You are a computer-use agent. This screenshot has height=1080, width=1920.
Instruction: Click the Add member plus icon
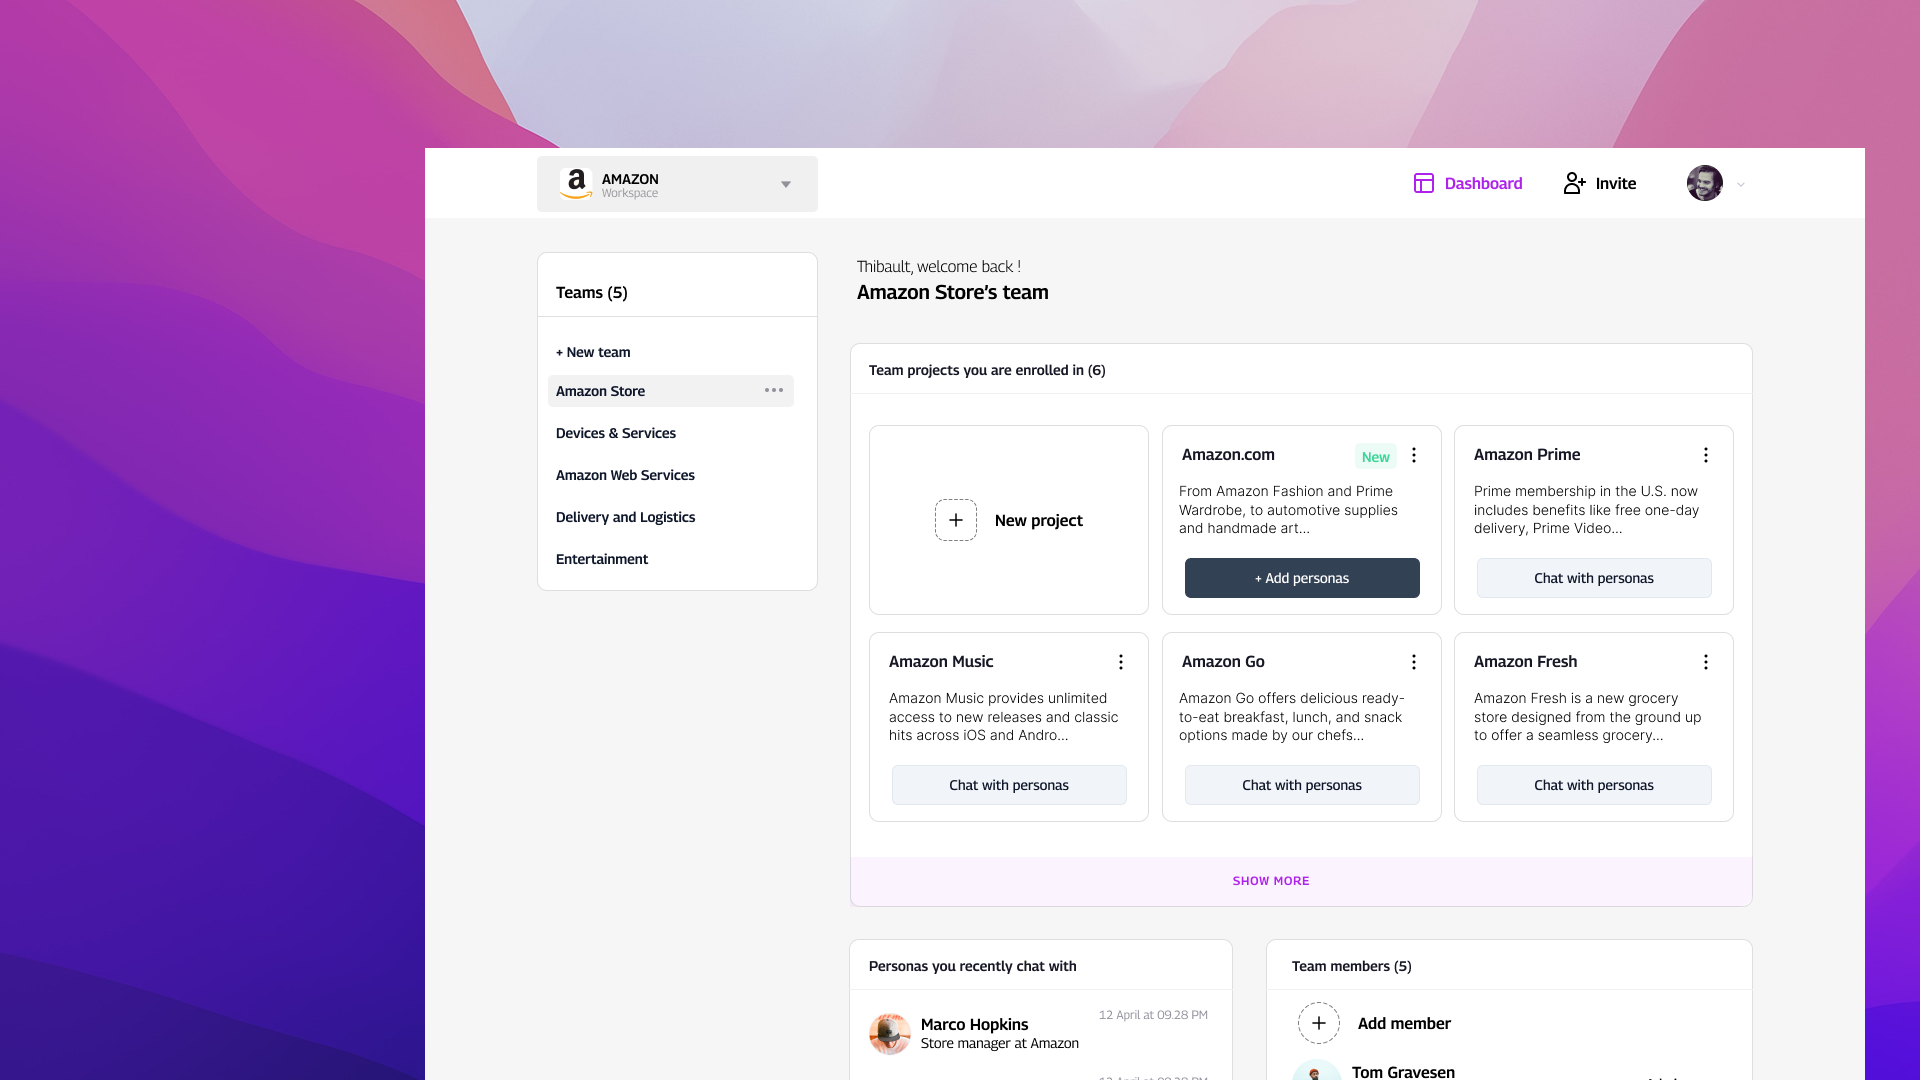1319,1023
